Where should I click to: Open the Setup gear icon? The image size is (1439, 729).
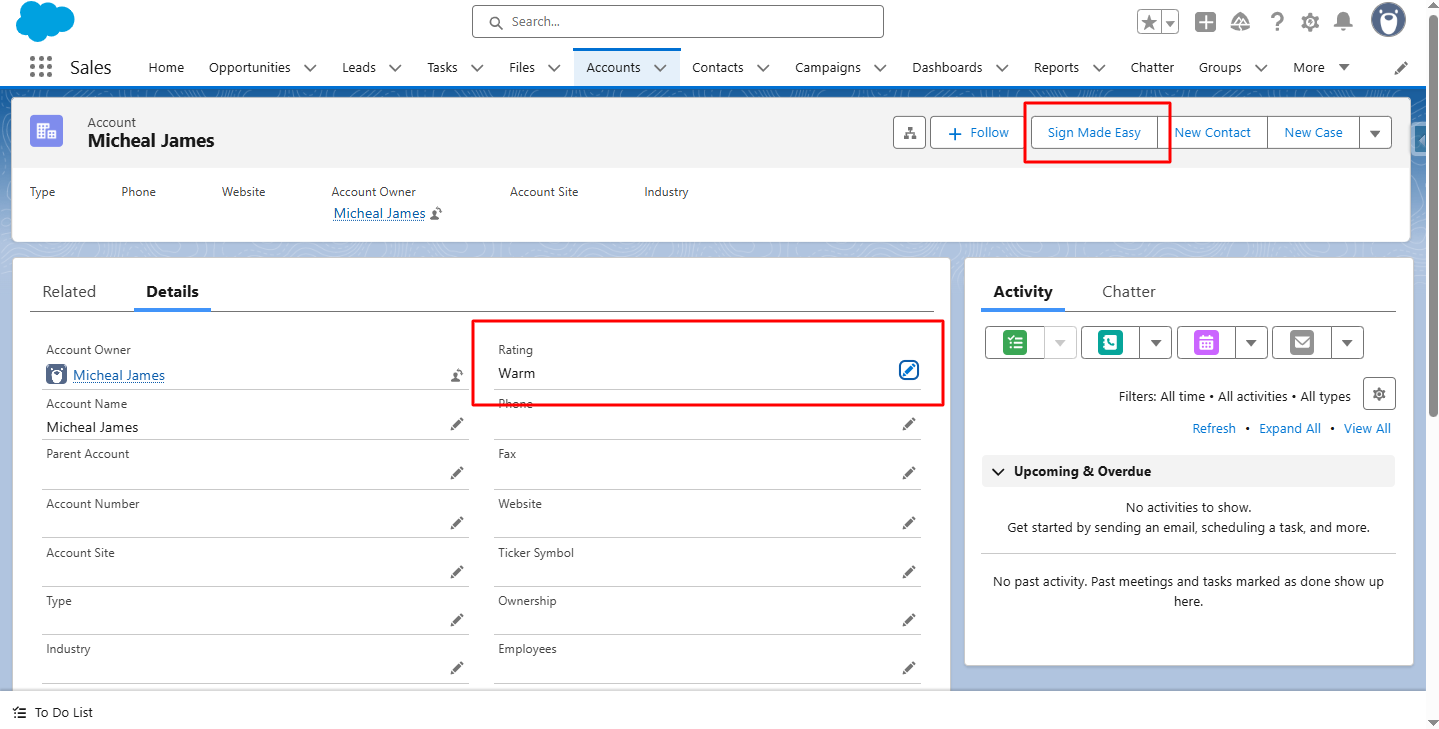[1310, 22]
